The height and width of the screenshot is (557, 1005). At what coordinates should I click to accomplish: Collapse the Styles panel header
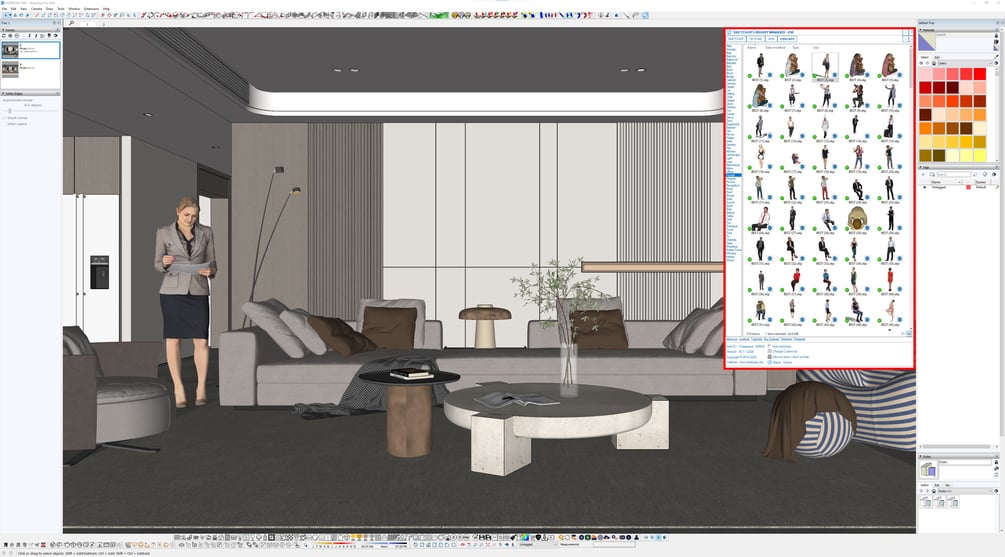click(959, 456)
